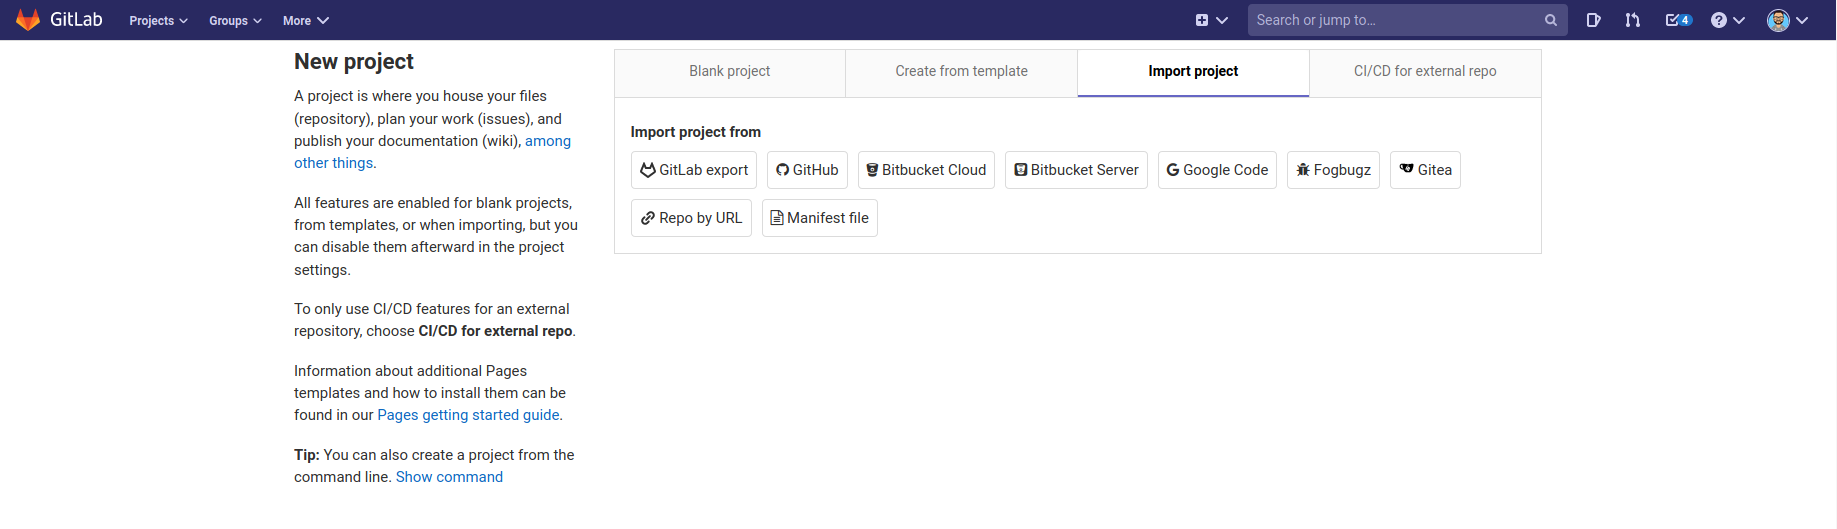This screenshot has height=529, width=1837.
Task: Click the New project heading
Action: (x=354, y=62)
